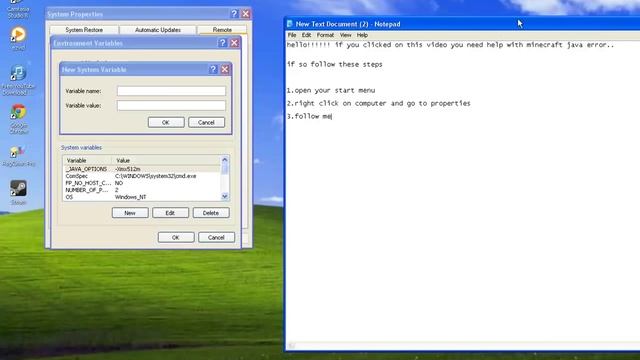Click Delete under System variables

211,213
